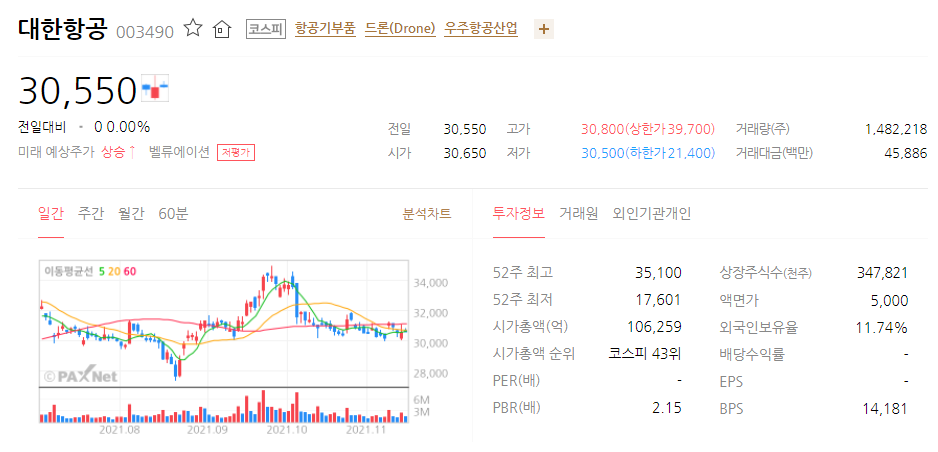Switch to the 주간 chart tab

pos(90,213)
